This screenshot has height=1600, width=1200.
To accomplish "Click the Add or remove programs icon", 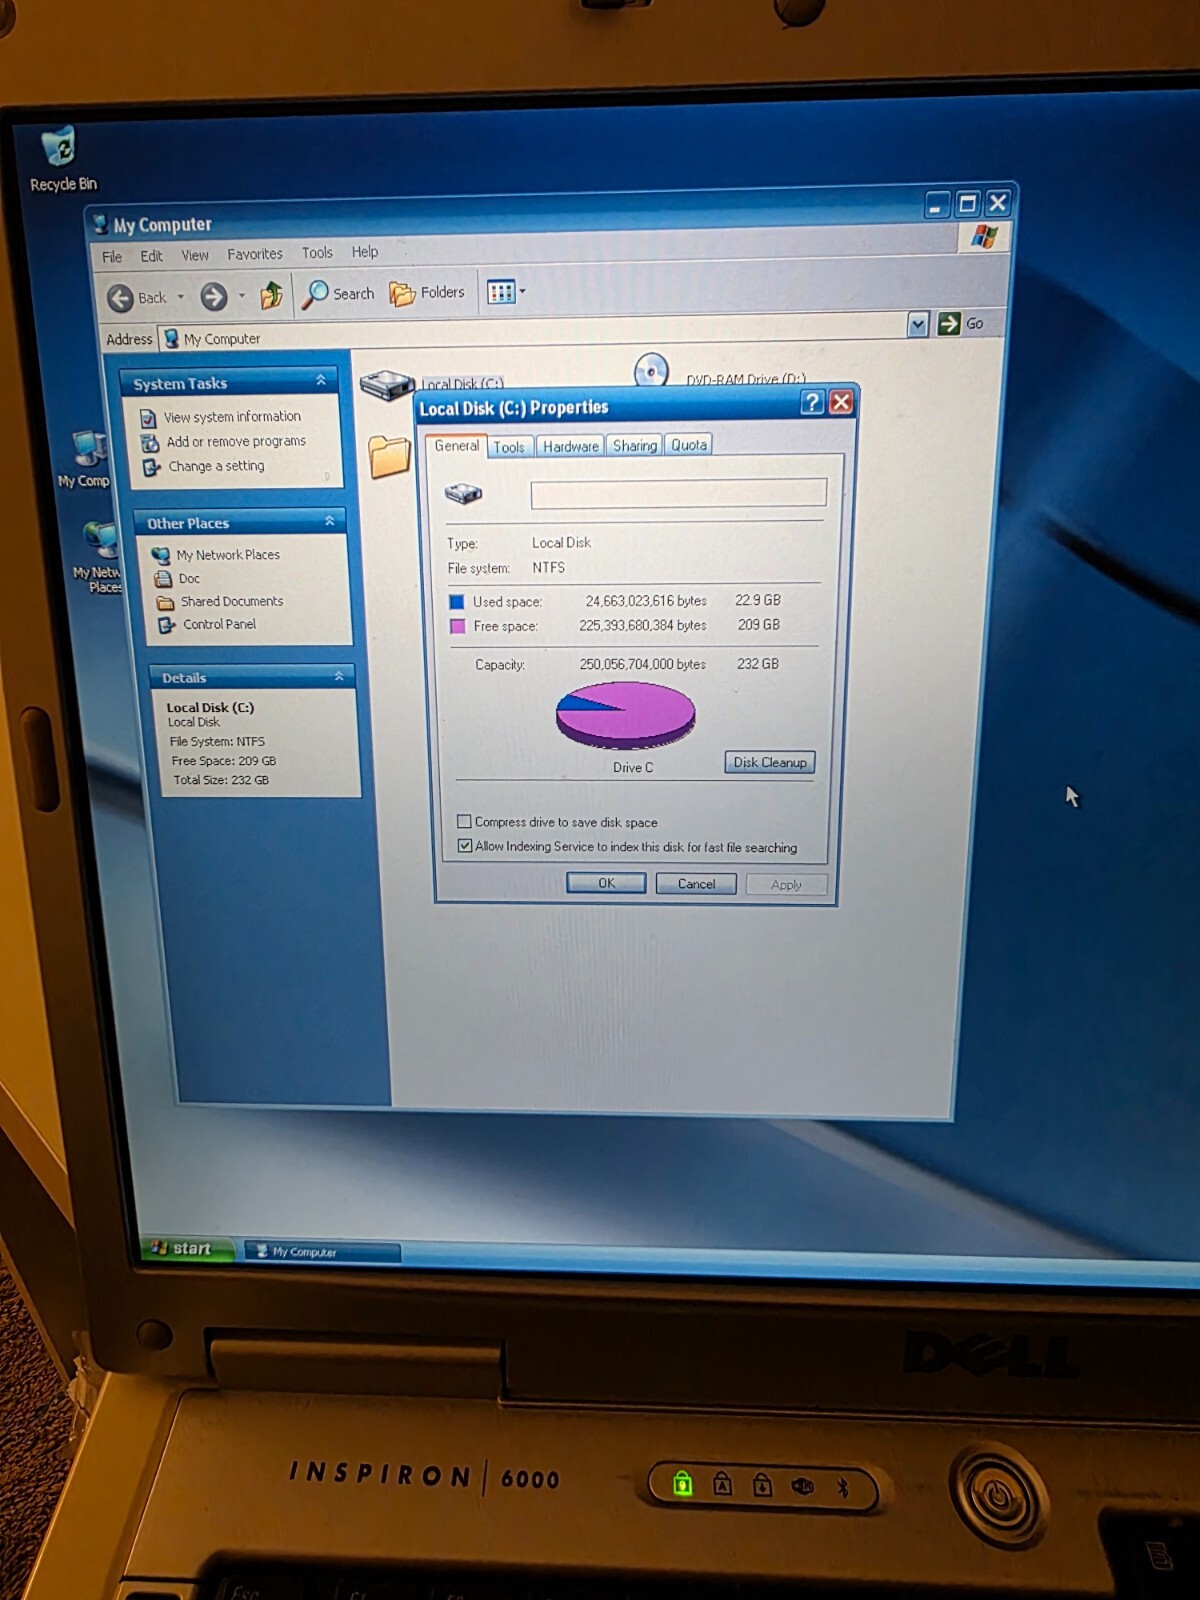I will (150, 443).
